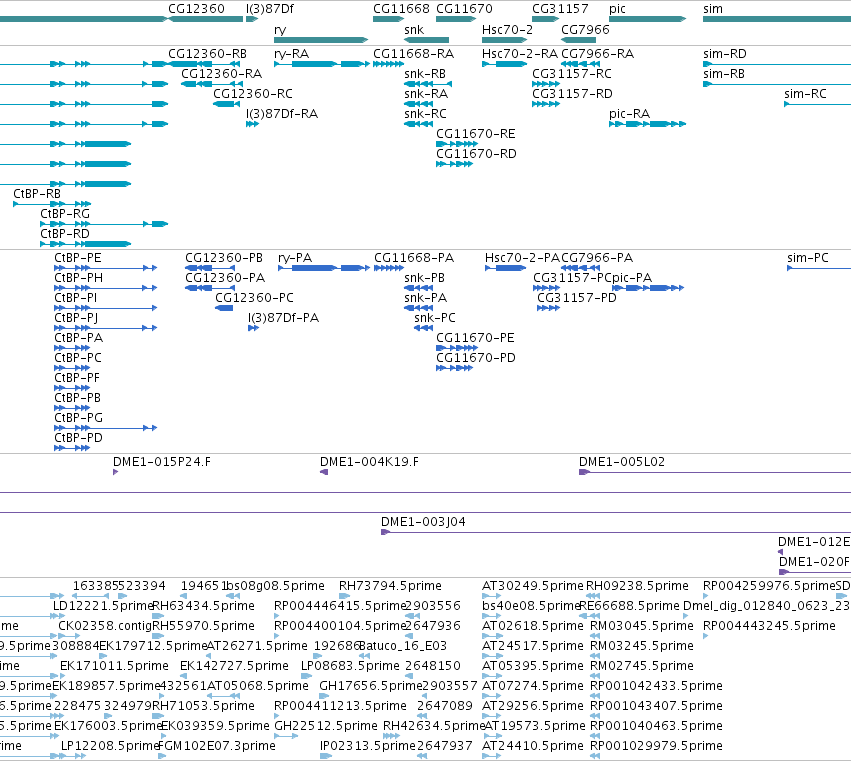Select protein snk-PC
Image resolution: width=851 pixels, height=761 pixels.
(x=435, y=318)
